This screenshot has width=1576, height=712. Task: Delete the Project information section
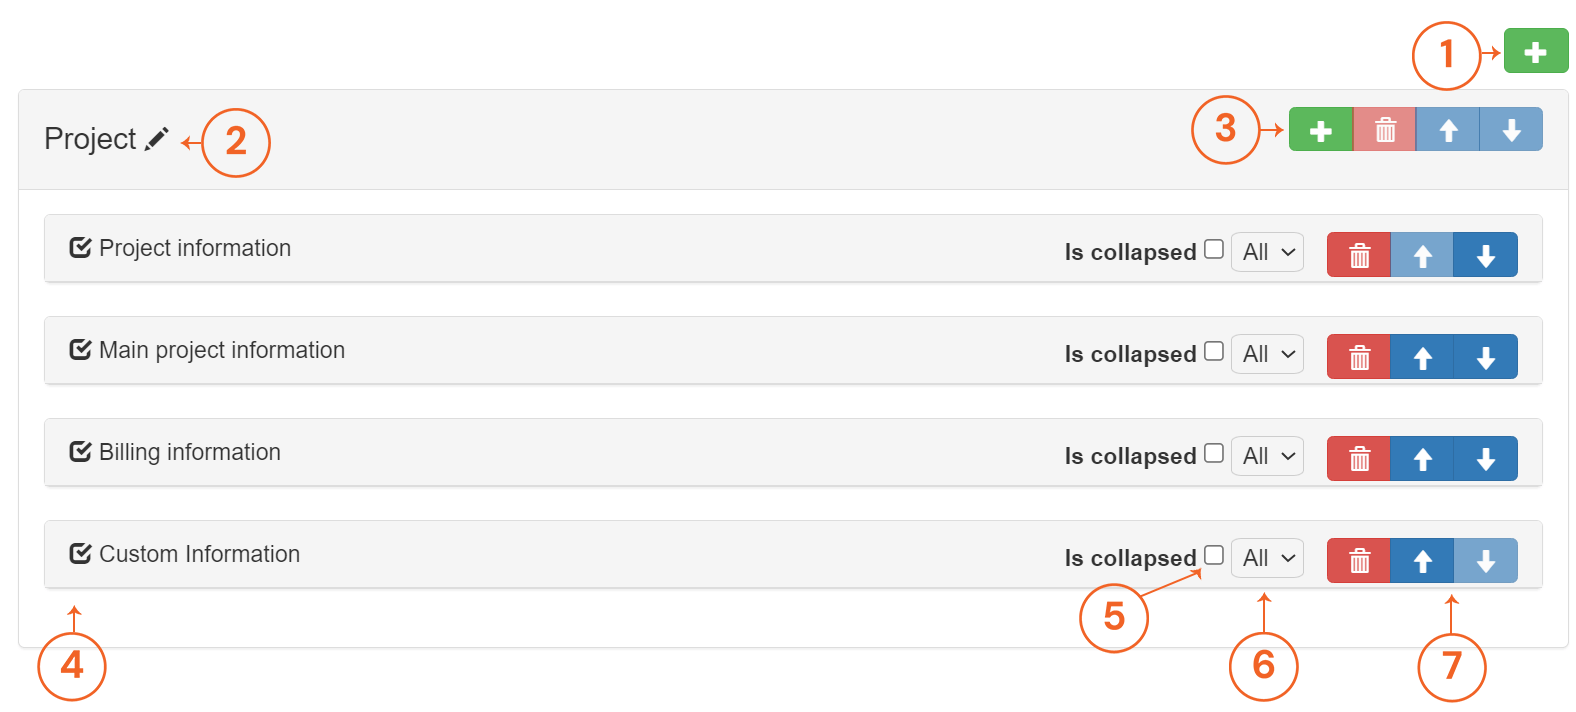pos(1358,254)
